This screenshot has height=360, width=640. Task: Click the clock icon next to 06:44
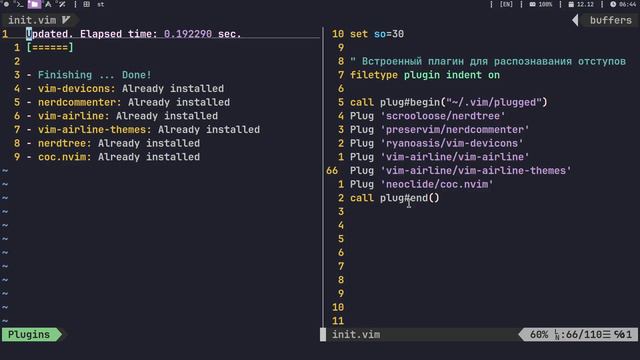coord(613,4)
